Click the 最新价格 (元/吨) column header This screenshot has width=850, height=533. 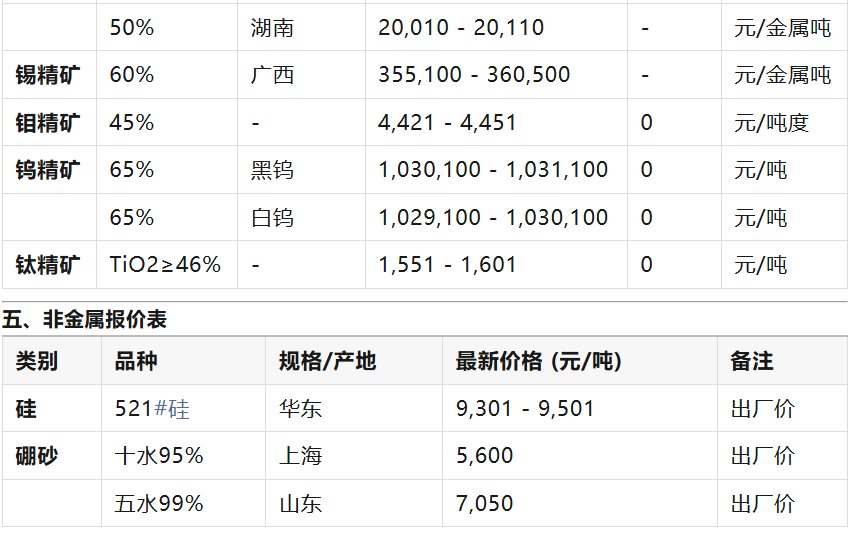538,361
